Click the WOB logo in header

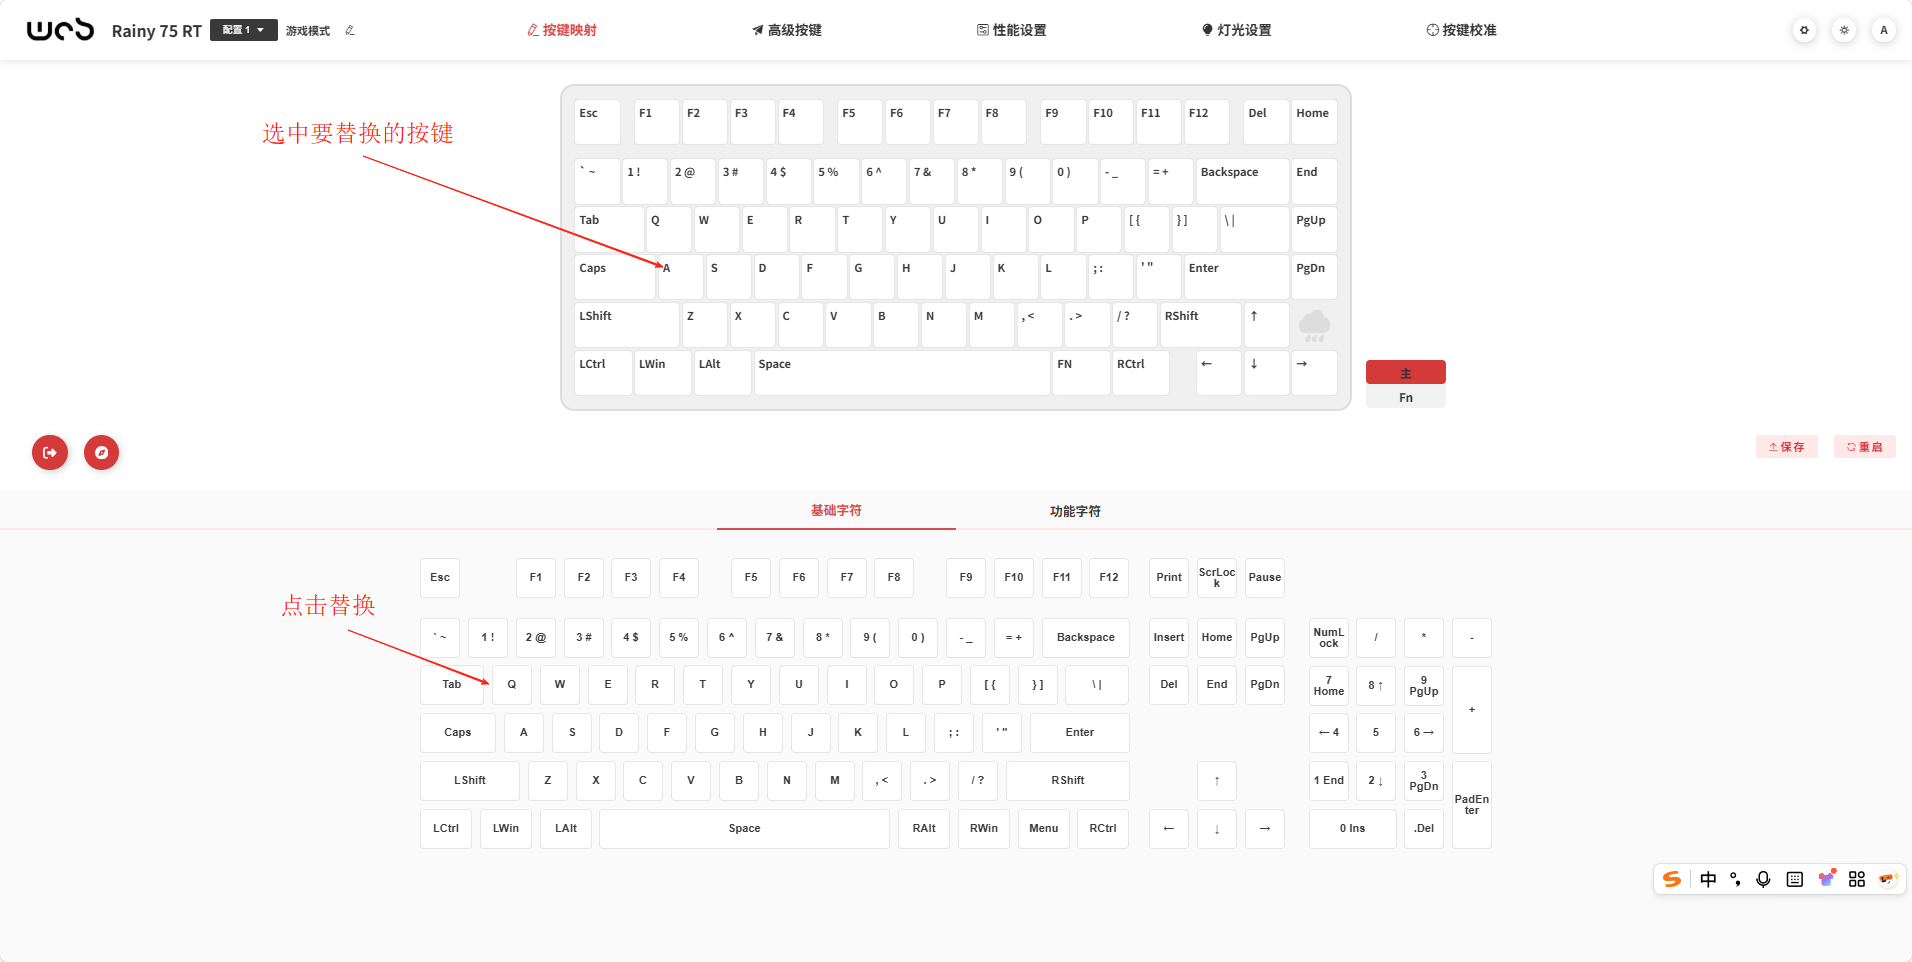point(60,30)
